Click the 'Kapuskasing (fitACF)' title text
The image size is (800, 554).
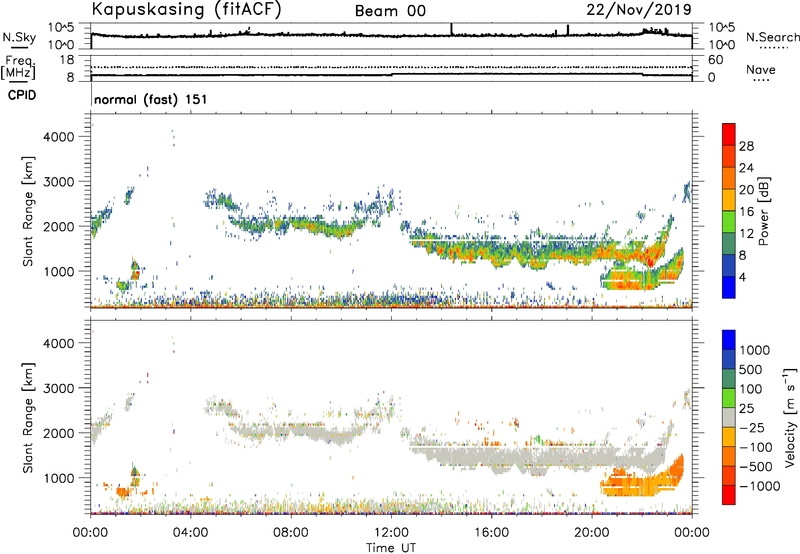click(x=186, y=10)
